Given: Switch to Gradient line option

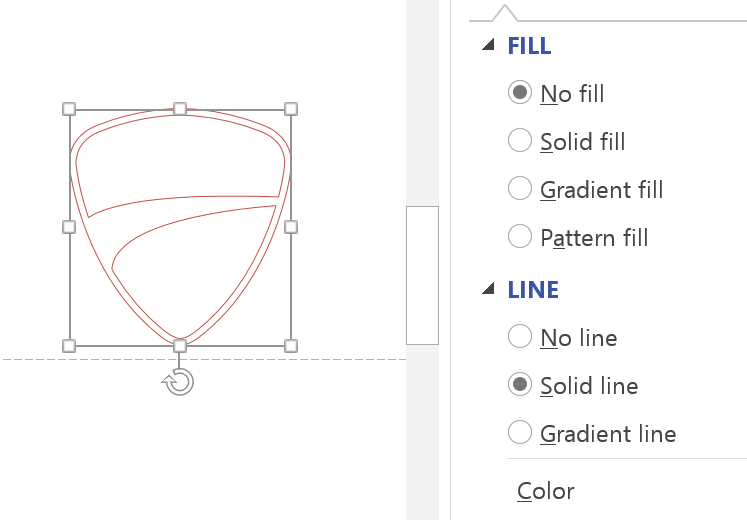Looking at the screenshot, I should pyautogui.click(x=520, y=433).
